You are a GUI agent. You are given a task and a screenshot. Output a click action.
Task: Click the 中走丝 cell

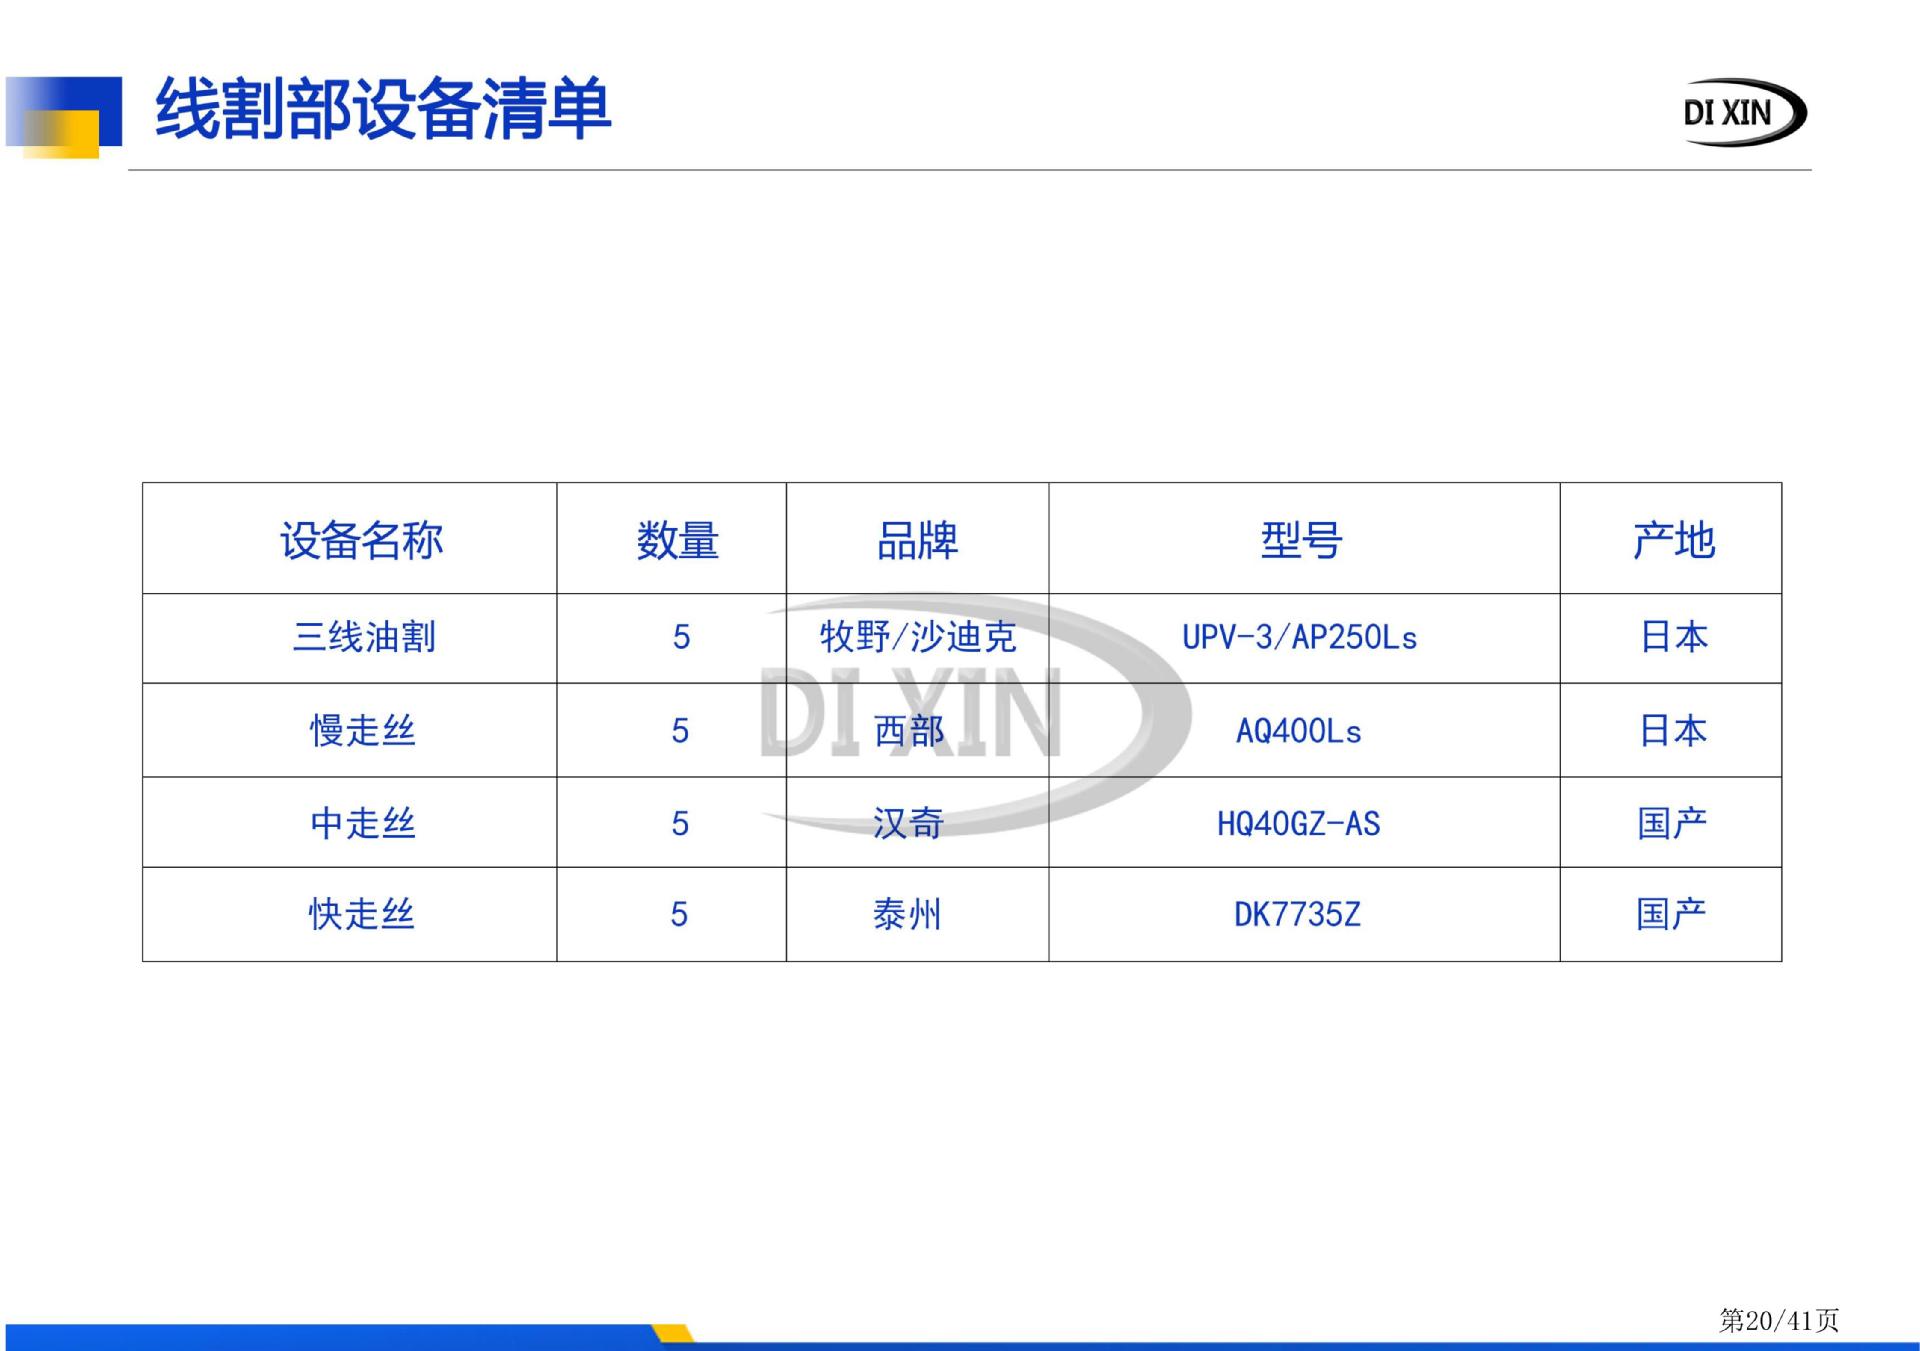pos(362,824)
